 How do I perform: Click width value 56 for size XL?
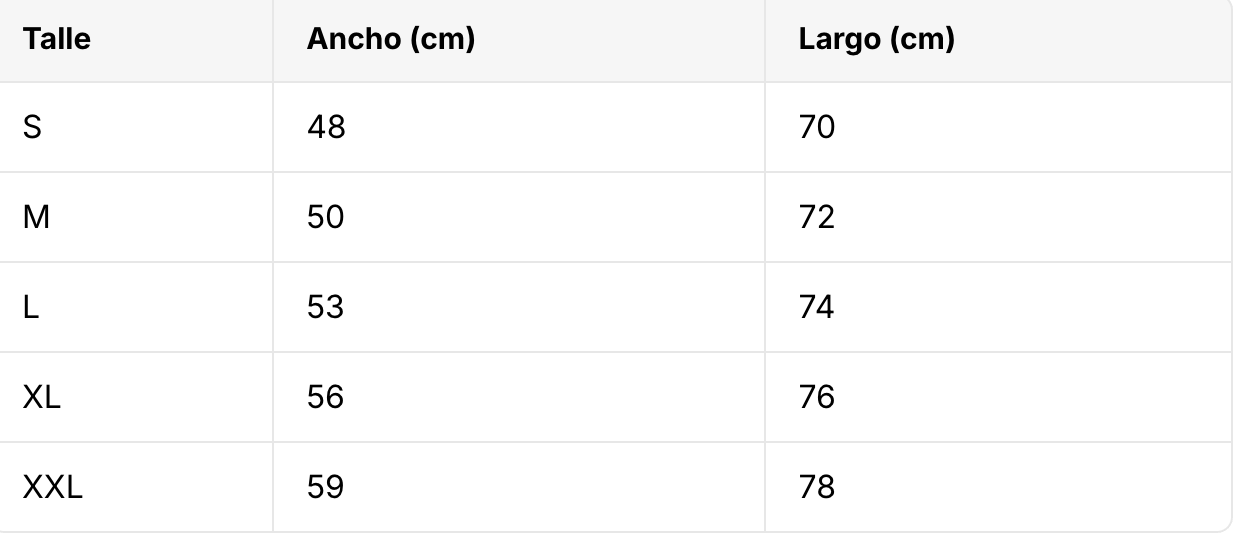pyautogui.click(x=326, y=397)
